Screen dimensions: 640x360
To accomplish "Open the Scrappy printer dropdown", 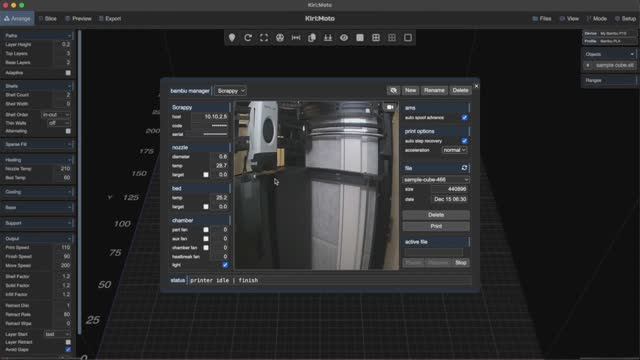I will (231, 91).
